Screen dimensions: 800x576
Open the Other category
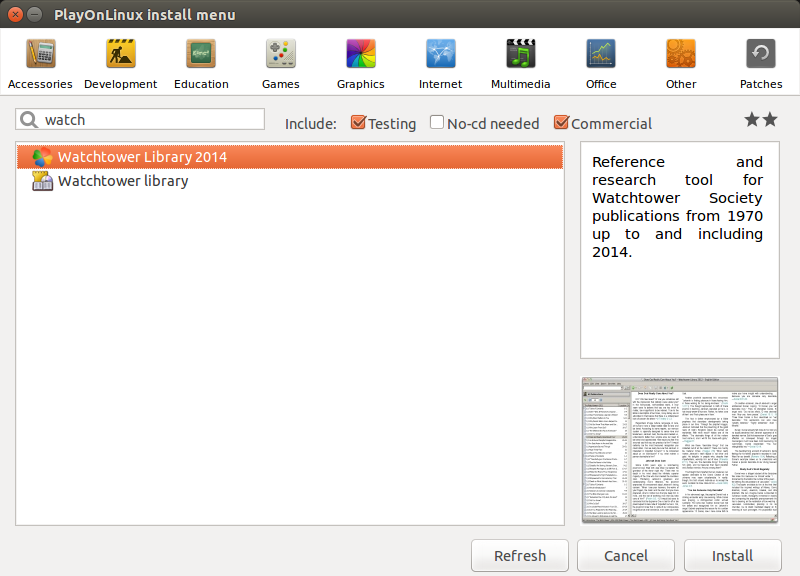(681, 54)
